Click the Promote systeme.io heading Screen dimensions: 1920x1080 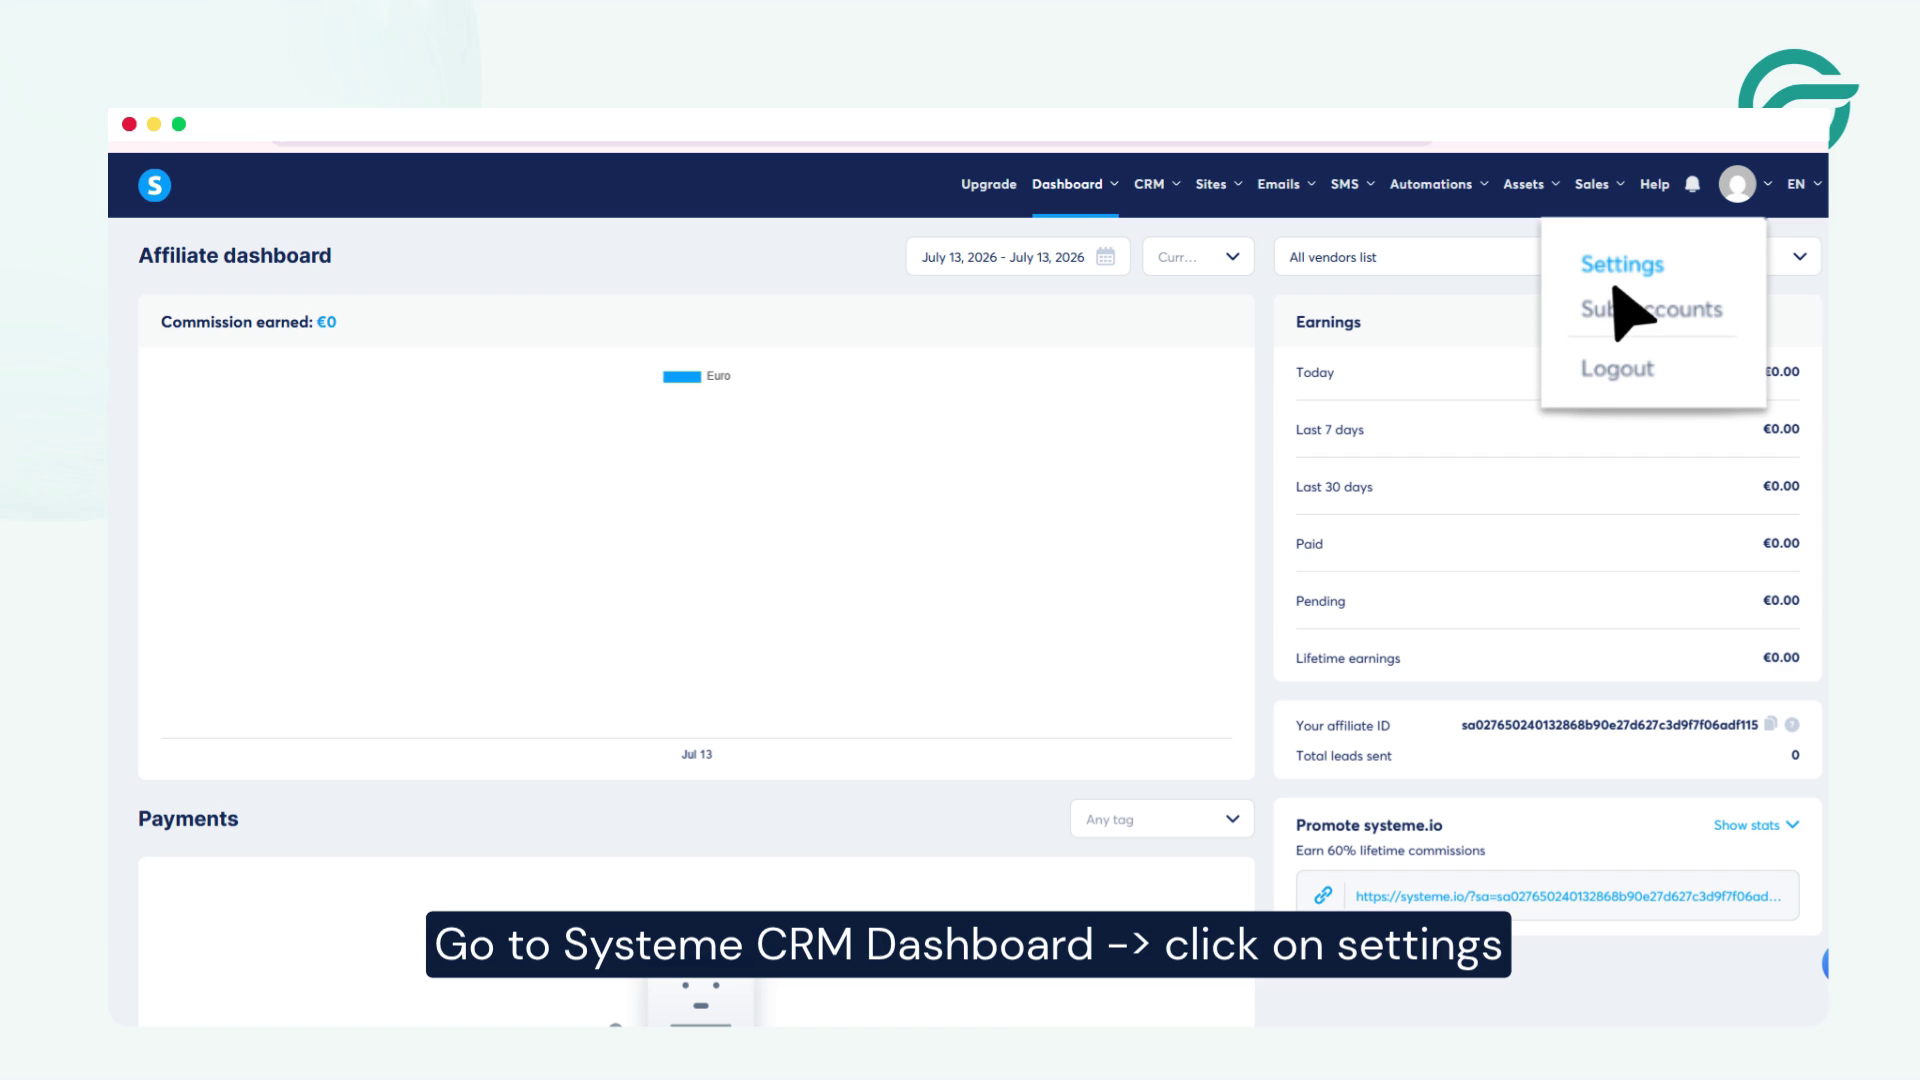(1369, 825)
